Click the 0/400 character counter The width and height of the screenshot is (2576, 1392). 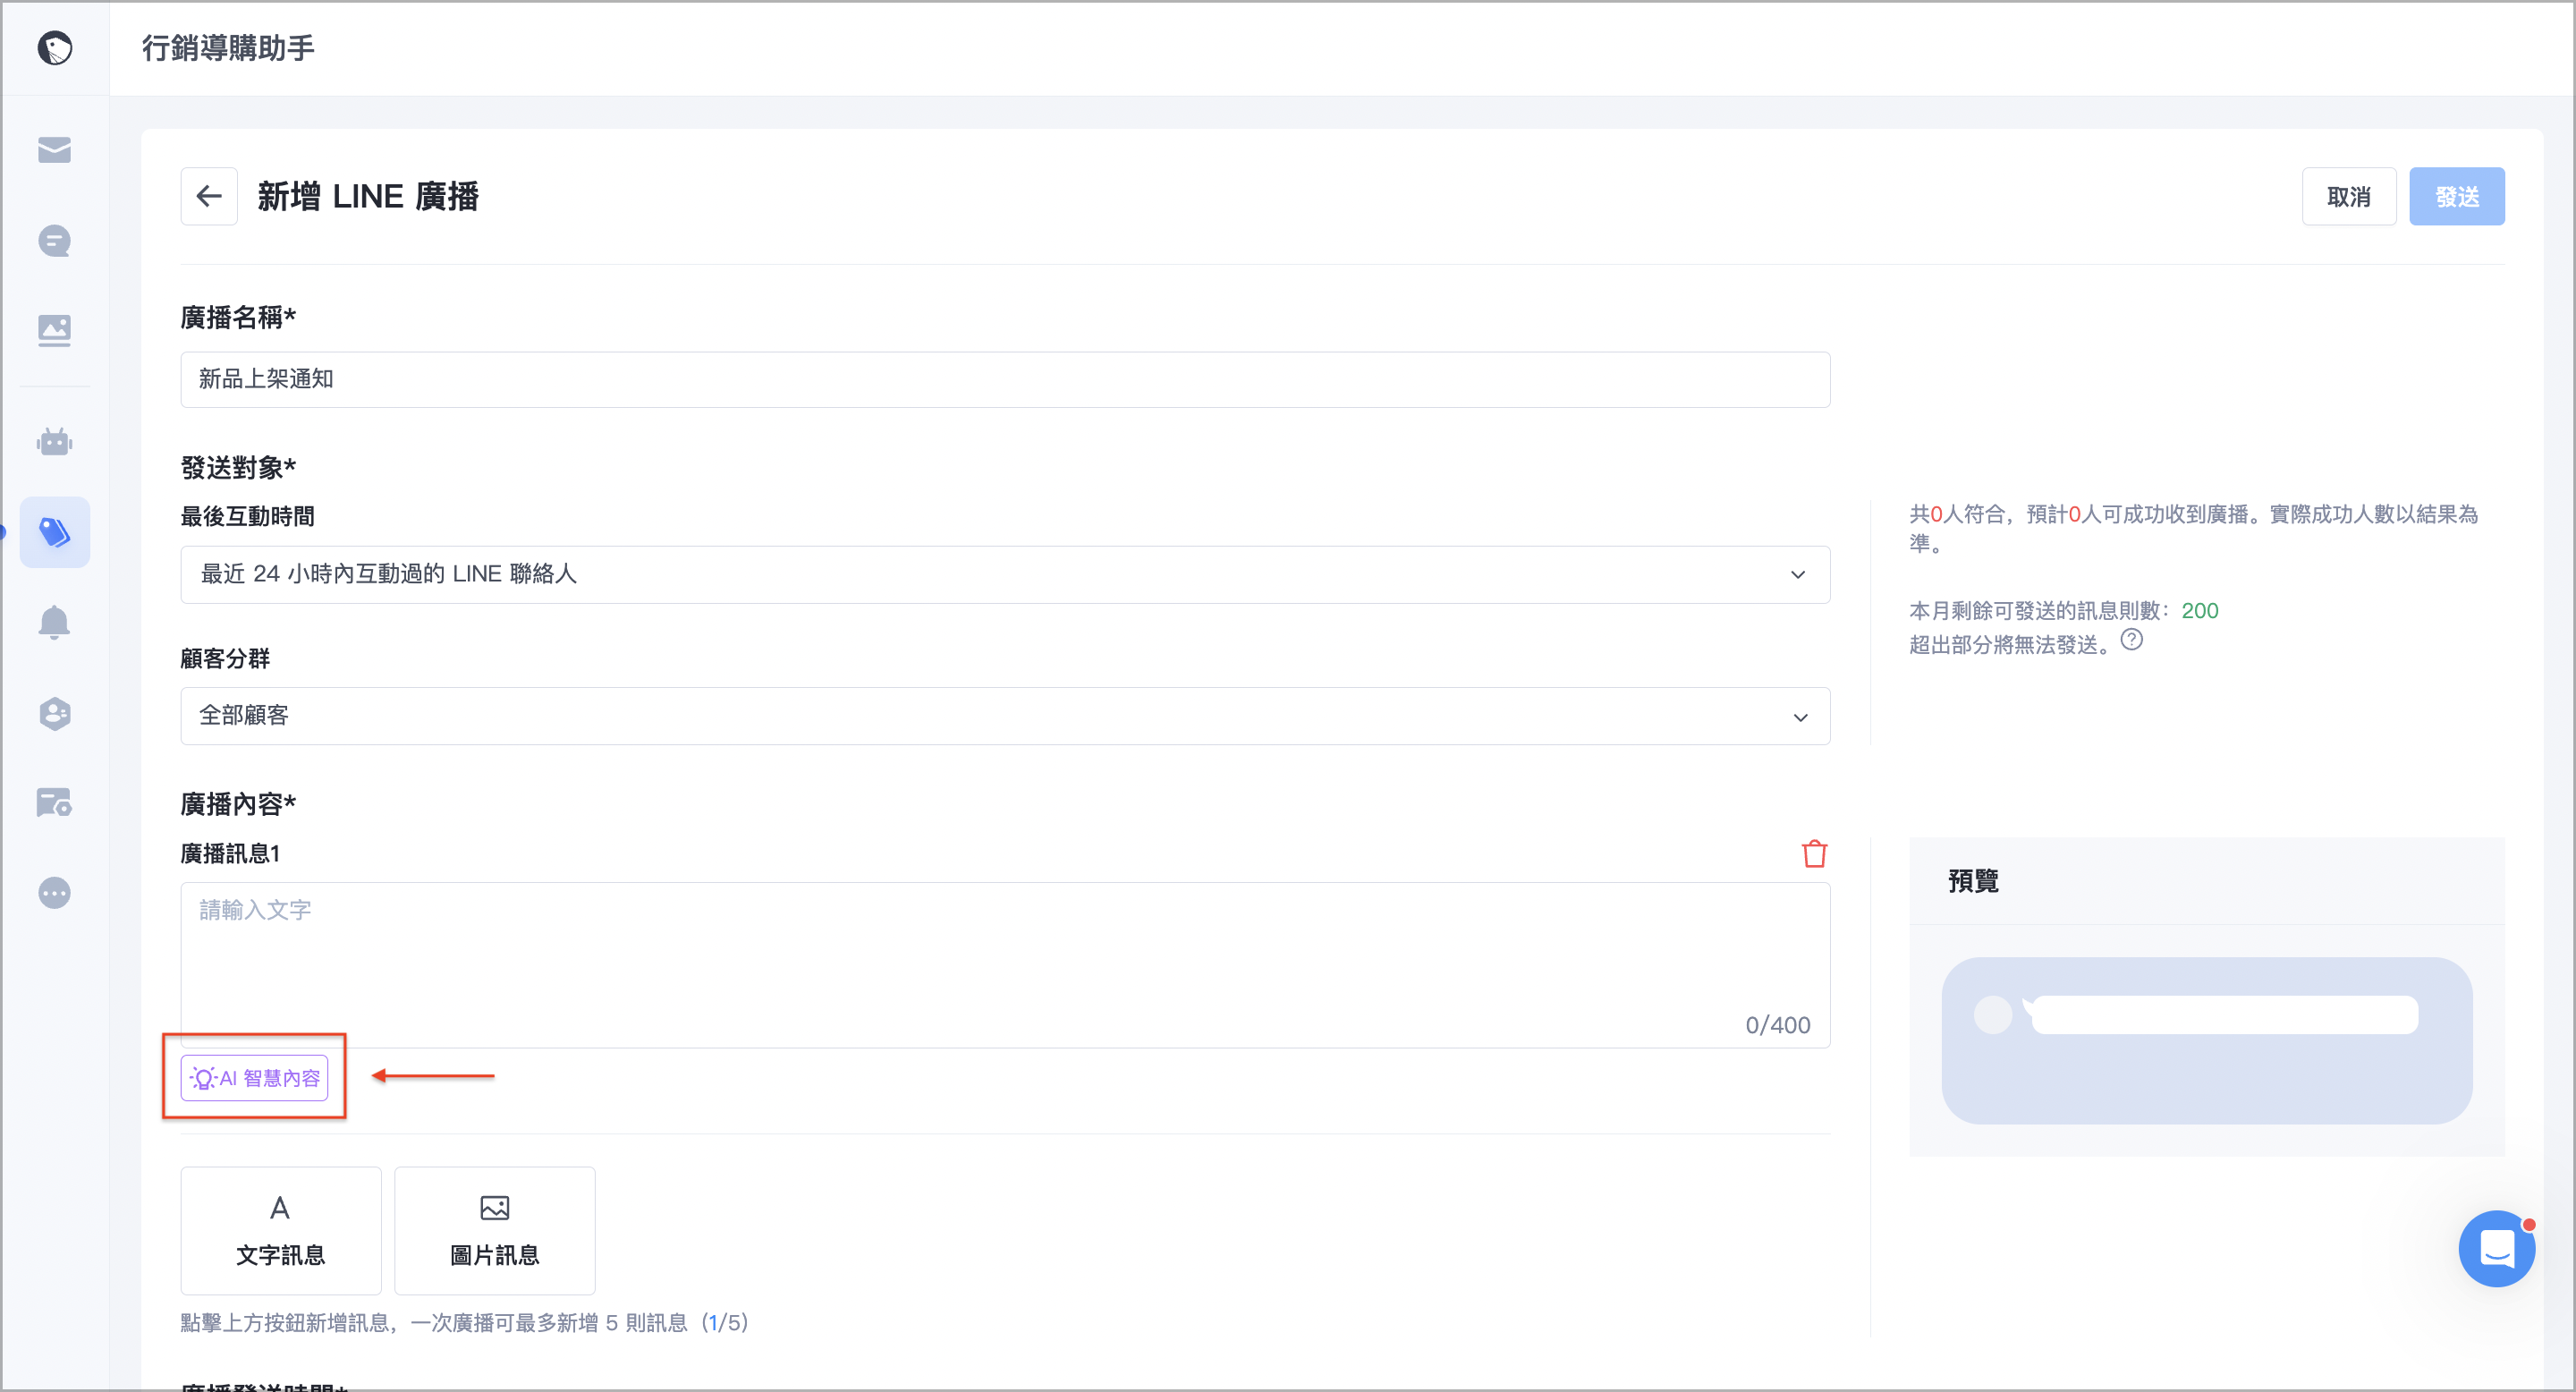pos(1777,1024)
